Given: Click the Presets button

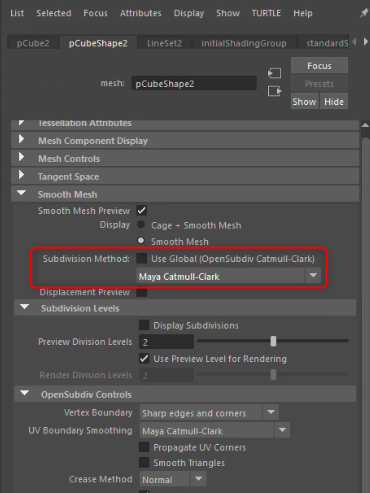Looking at the screenshot, I should click(319, 84).
